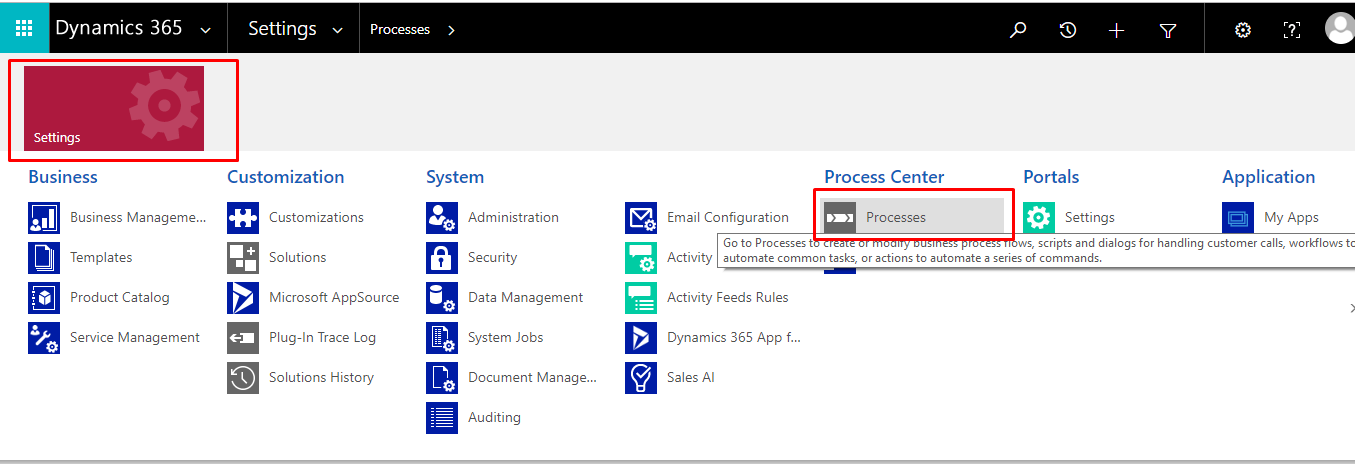Open Solutions History link
The image size is (1355, 464).
coord(321,377)
